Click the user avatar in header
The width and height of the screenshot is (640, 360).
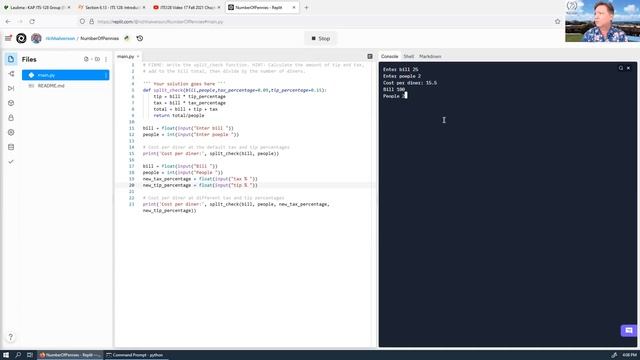(x=36, y=38)
